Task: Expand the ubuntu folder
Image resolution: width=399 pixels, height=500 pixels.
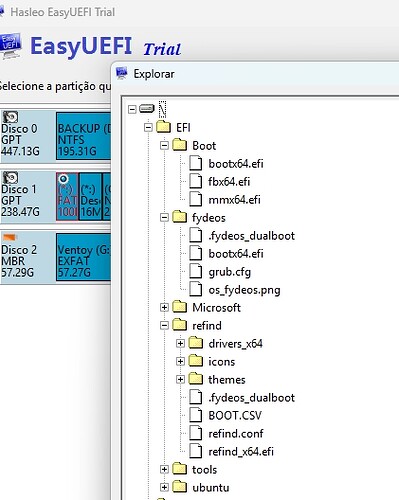Action: click(x=164, y=487)
